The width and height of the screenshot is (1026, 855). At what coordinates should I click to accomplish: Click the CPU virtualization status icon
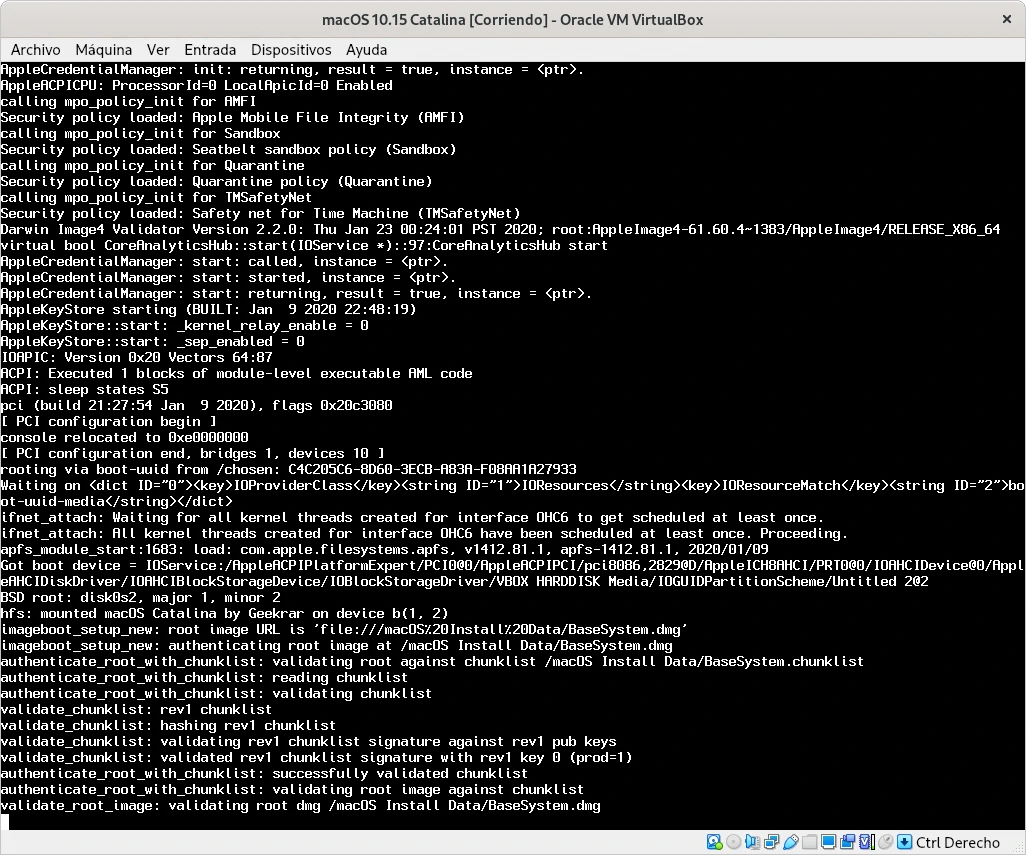click(867, 843)
